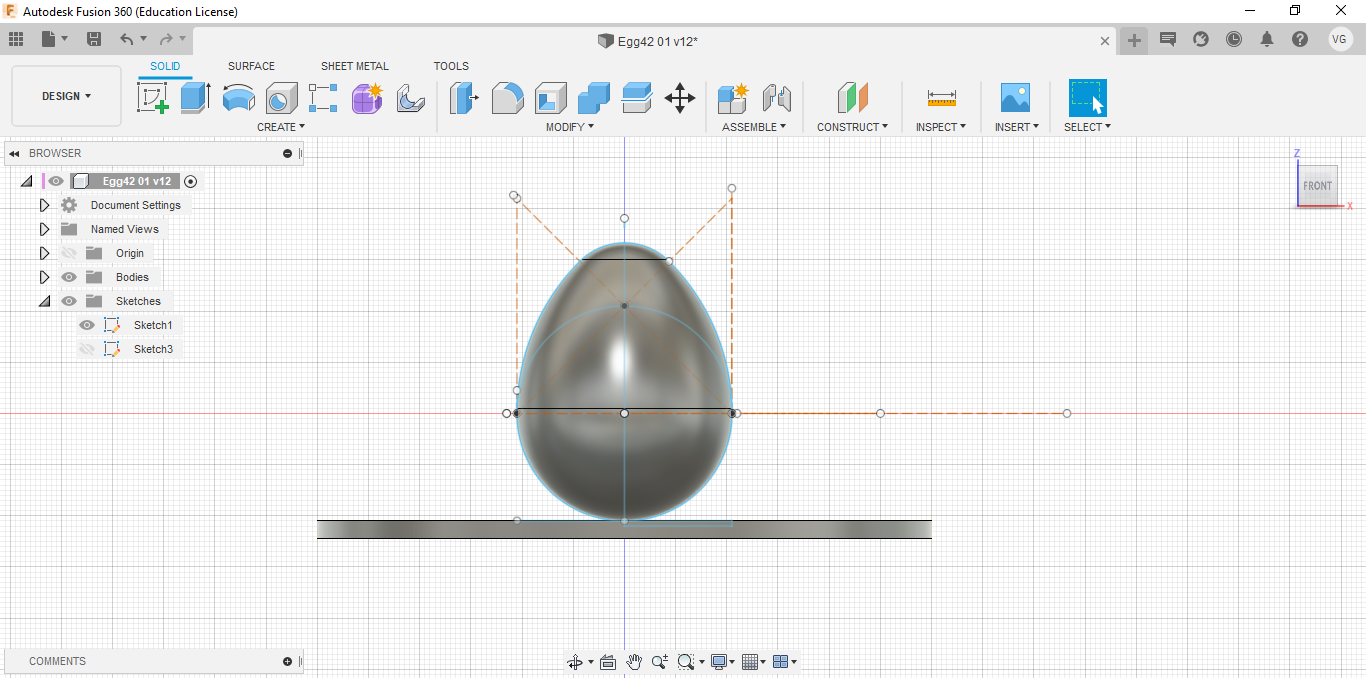Screen dimensions: 1366x678
Task: Expand the Origin folder in the Browser
Action: coord(44,252)
